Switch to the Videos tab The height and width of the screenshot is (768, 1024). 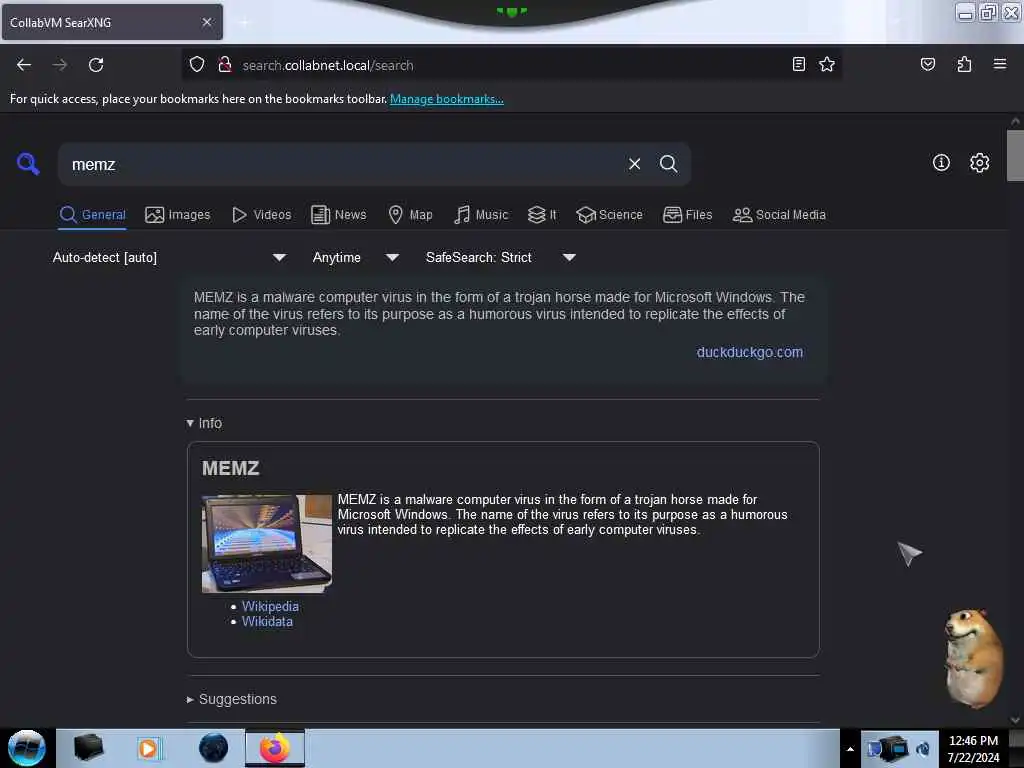point(261,215)
